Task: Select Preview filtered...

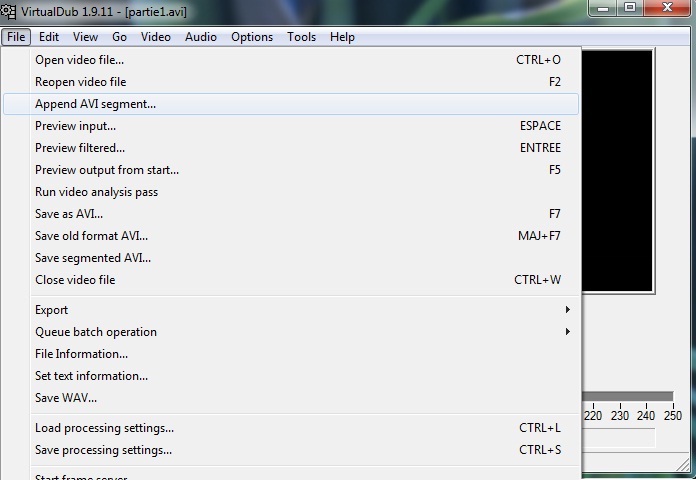Action: [291, 148]
